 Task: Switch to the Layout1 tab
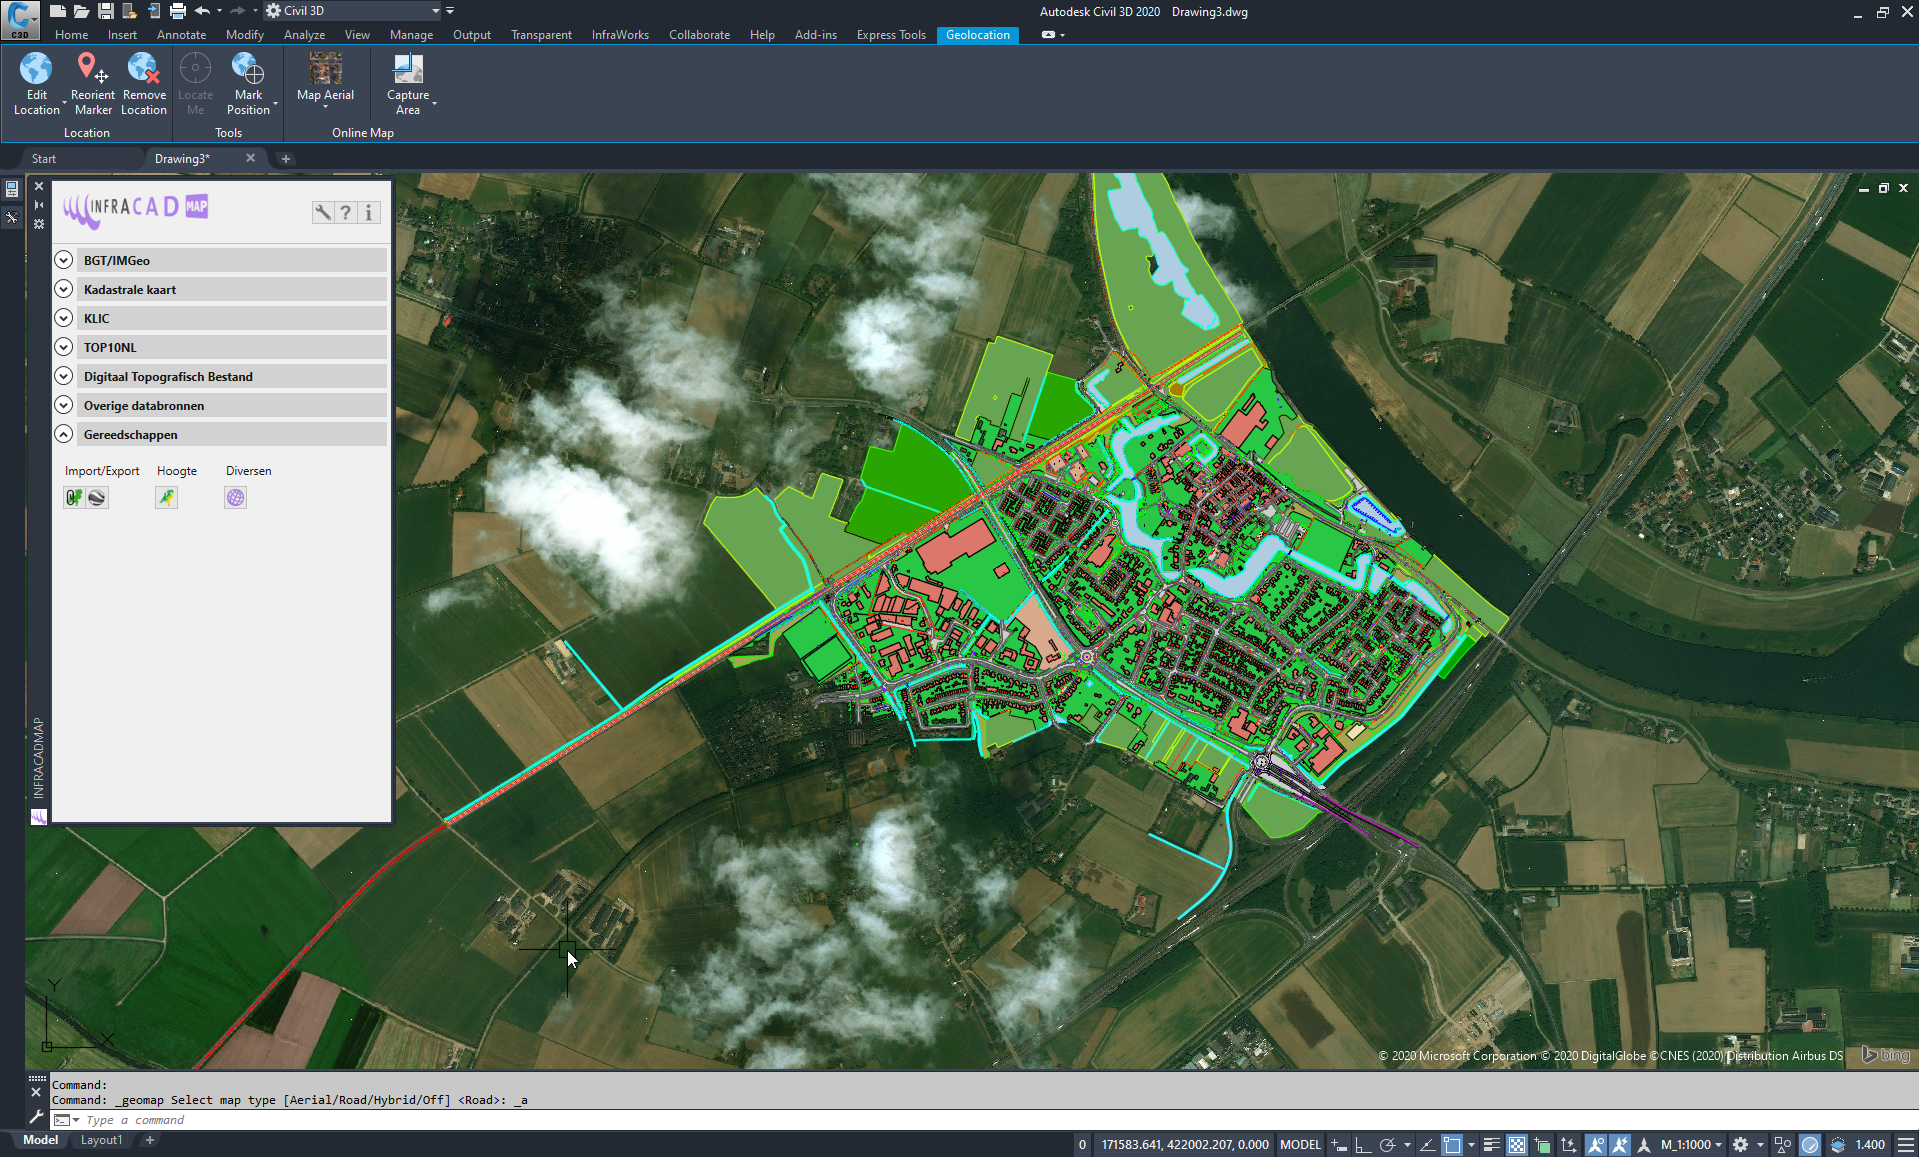[101, 1140]
